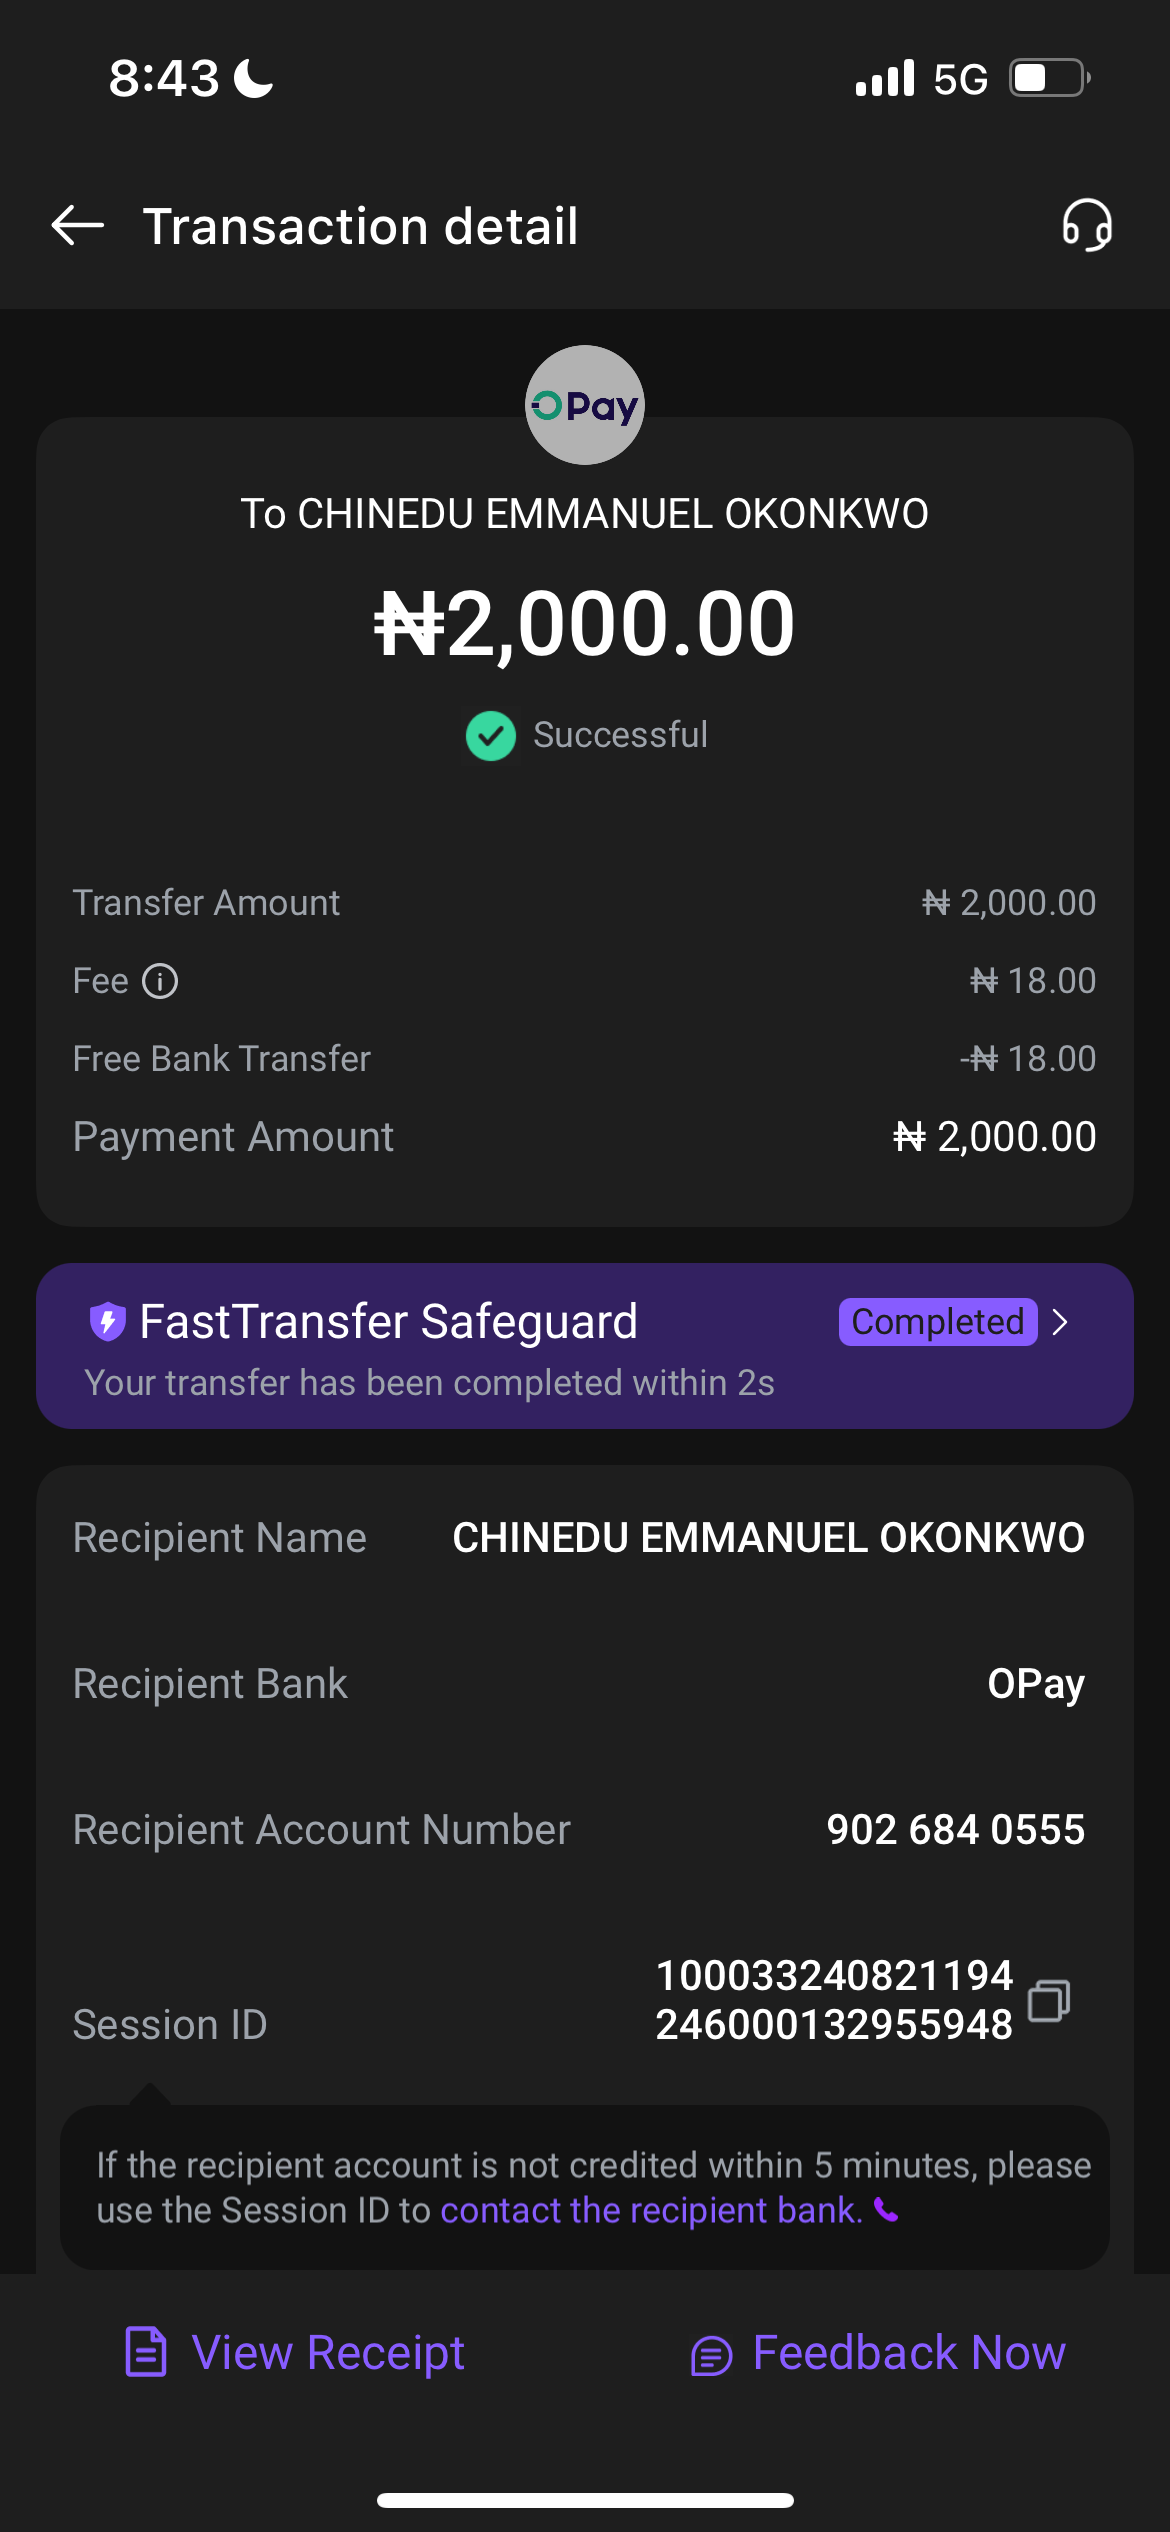1170x2532 pixels.
Task: Copy the Session ID
Action: point(1049,2000)
